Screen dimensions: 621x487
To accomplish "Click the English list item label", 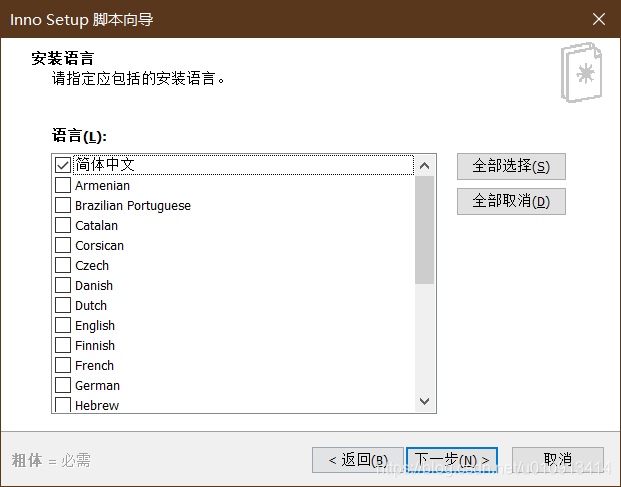I will [95, 326].
